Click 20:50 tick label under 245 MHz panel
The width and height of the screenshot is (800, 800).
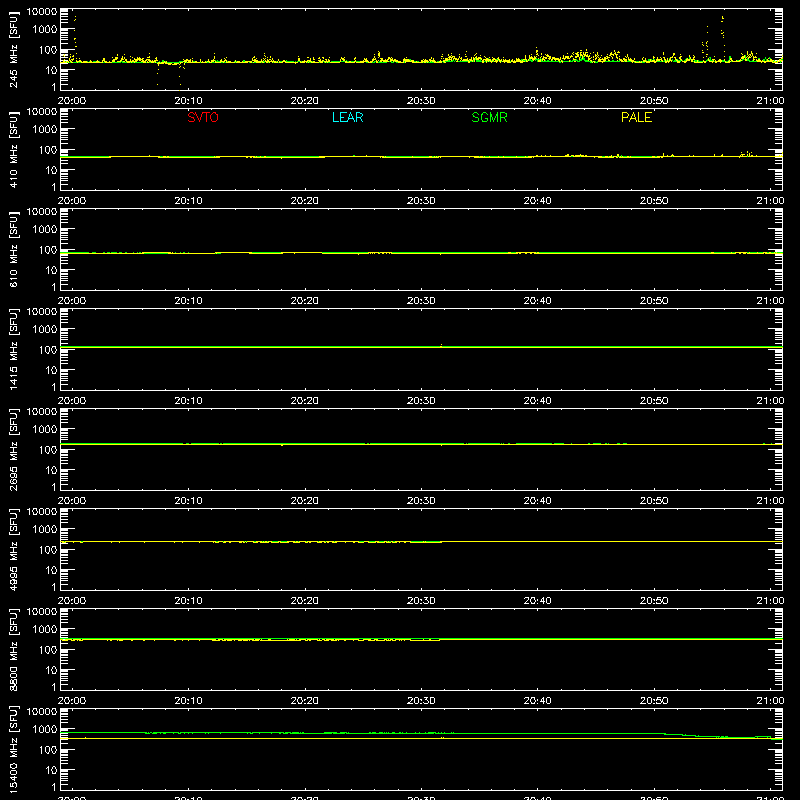coord(654,101)
